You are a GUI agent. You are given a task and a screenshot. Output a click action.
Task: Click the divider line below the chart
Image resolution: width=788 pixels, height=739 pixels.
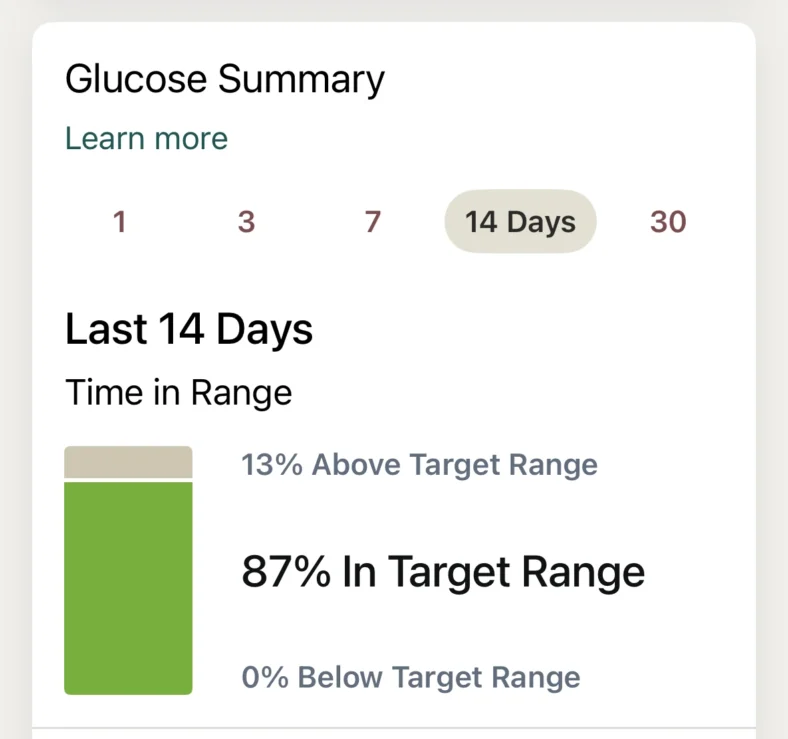[x=393, y=728]
